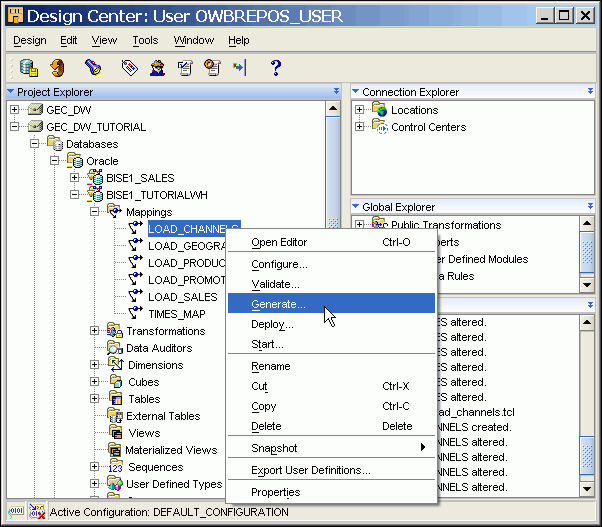Viewport: 602px width, 527px height.
Task: Click the red X status bar icon
Action: pos(37,512)
